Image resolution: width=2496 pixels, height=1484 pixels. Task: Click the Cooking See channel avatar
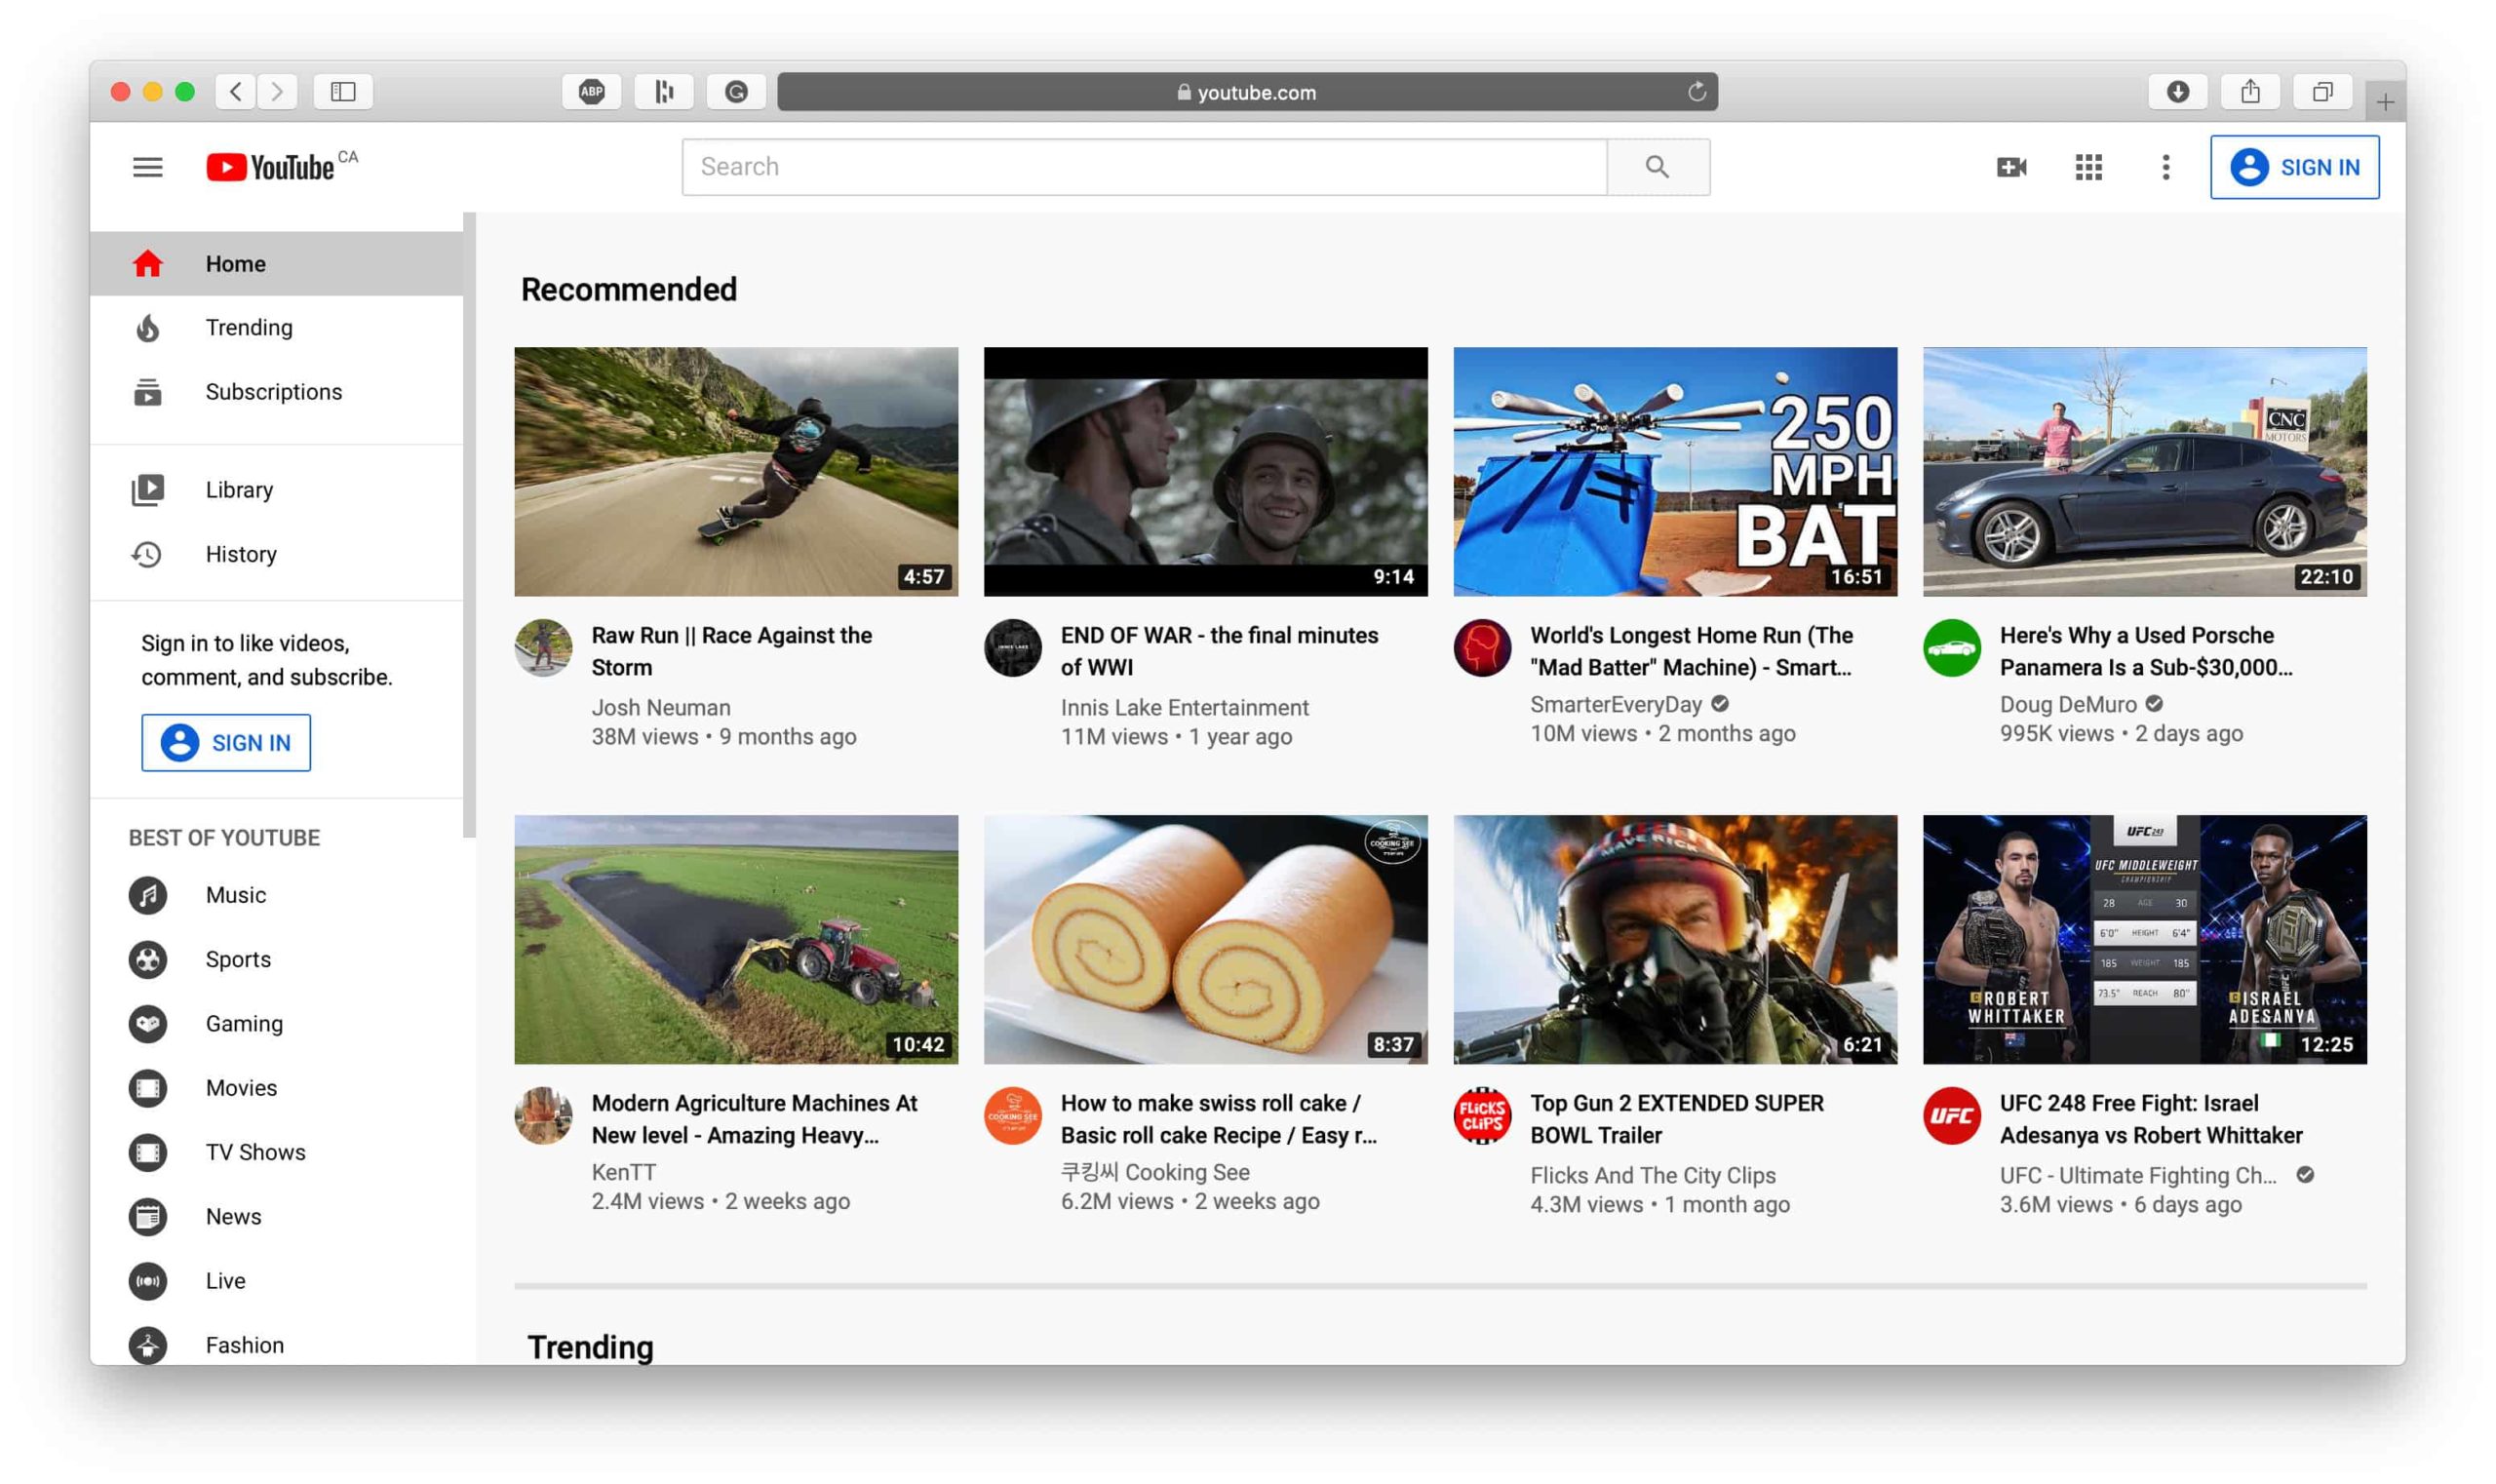pos(1012,1116)
